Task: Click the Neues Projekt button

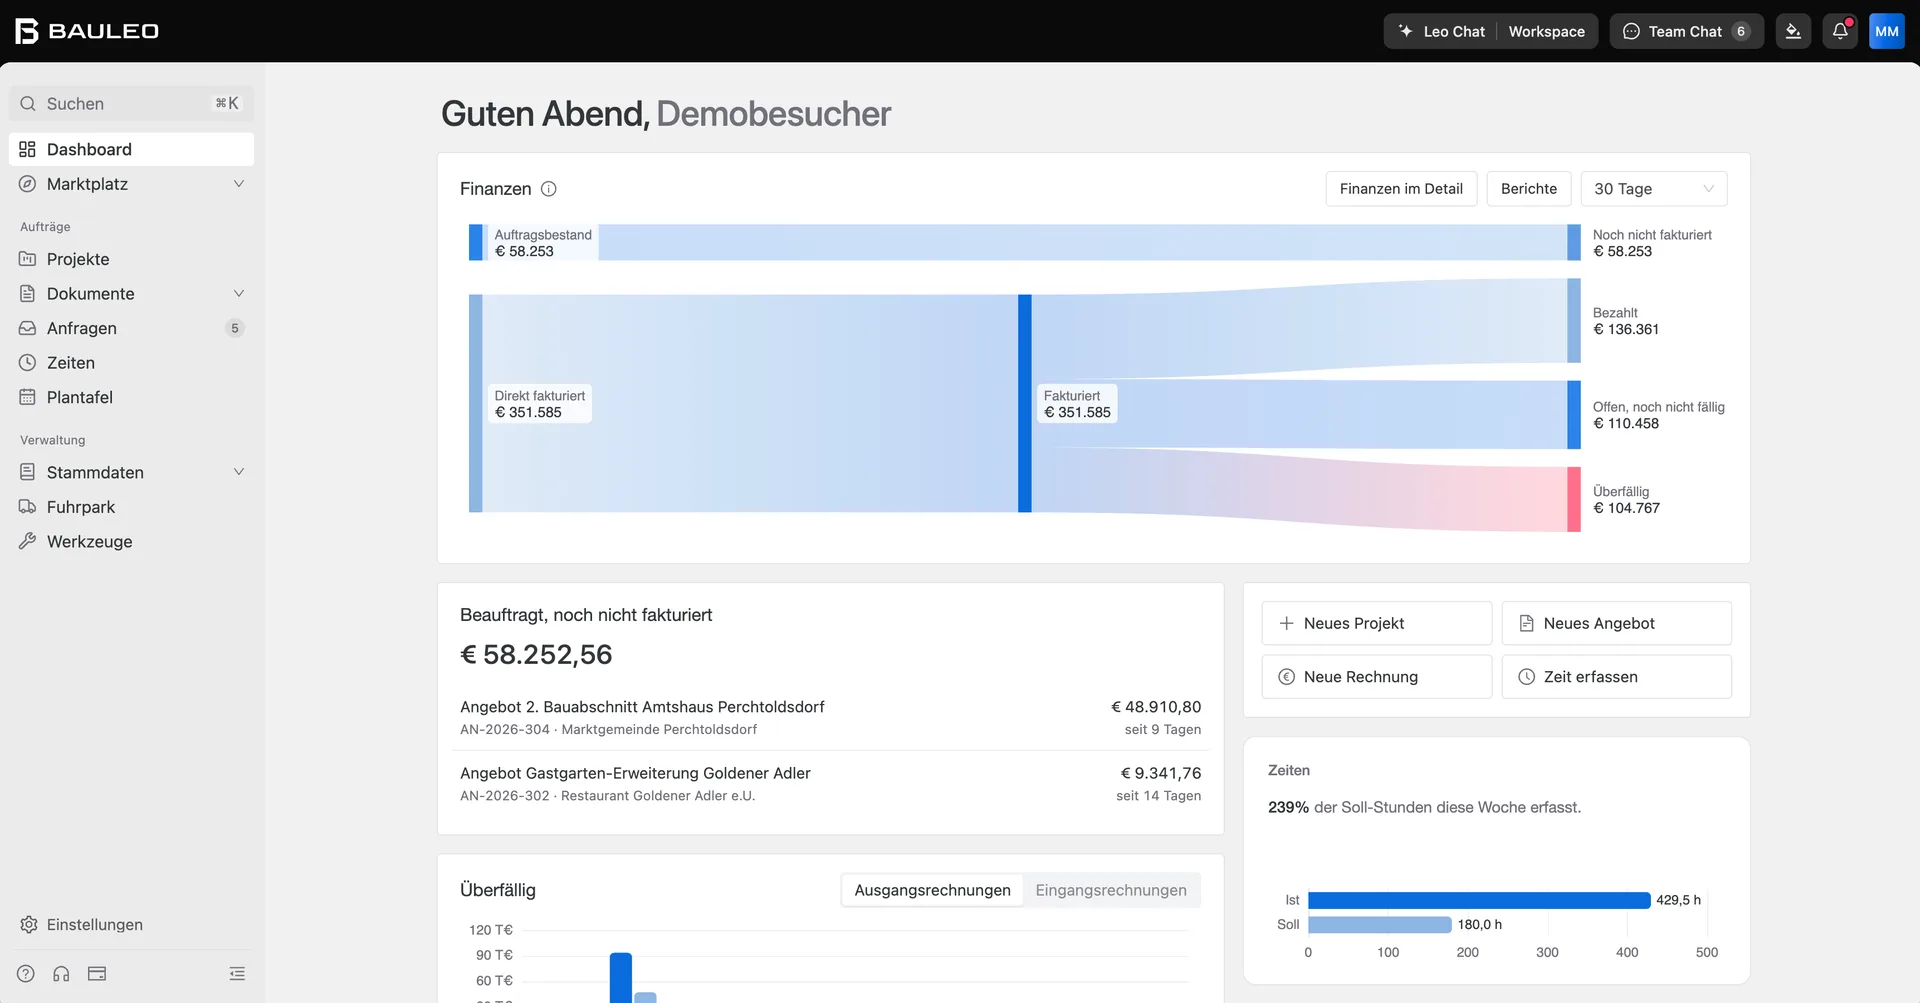Action: coord(1377,623)
